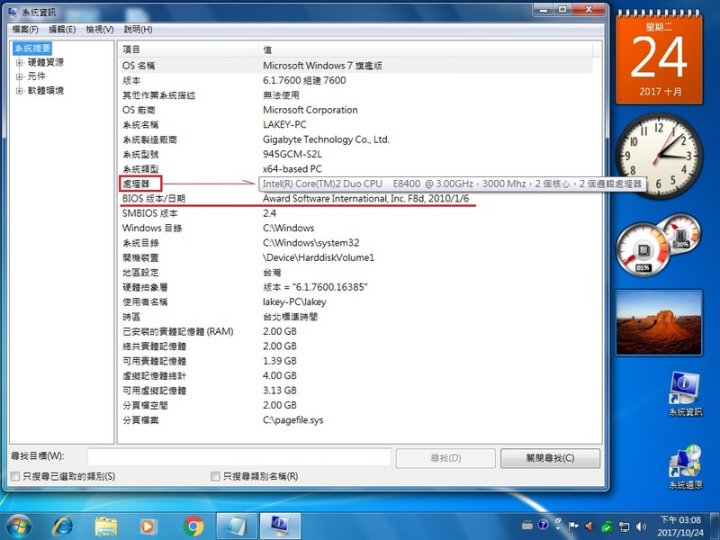
Task: Select the 945GCM-S2L model value
Action: coord(292,154)
